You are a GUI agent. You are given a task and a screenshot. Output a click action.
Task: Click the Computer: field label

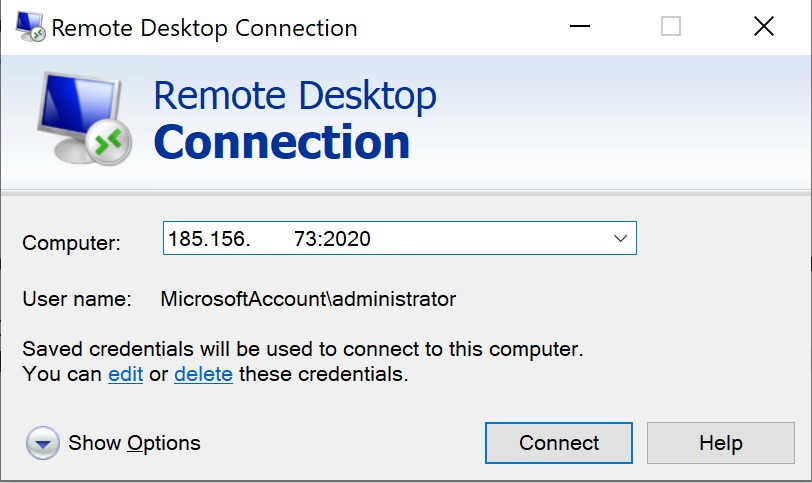pos(71,243)
